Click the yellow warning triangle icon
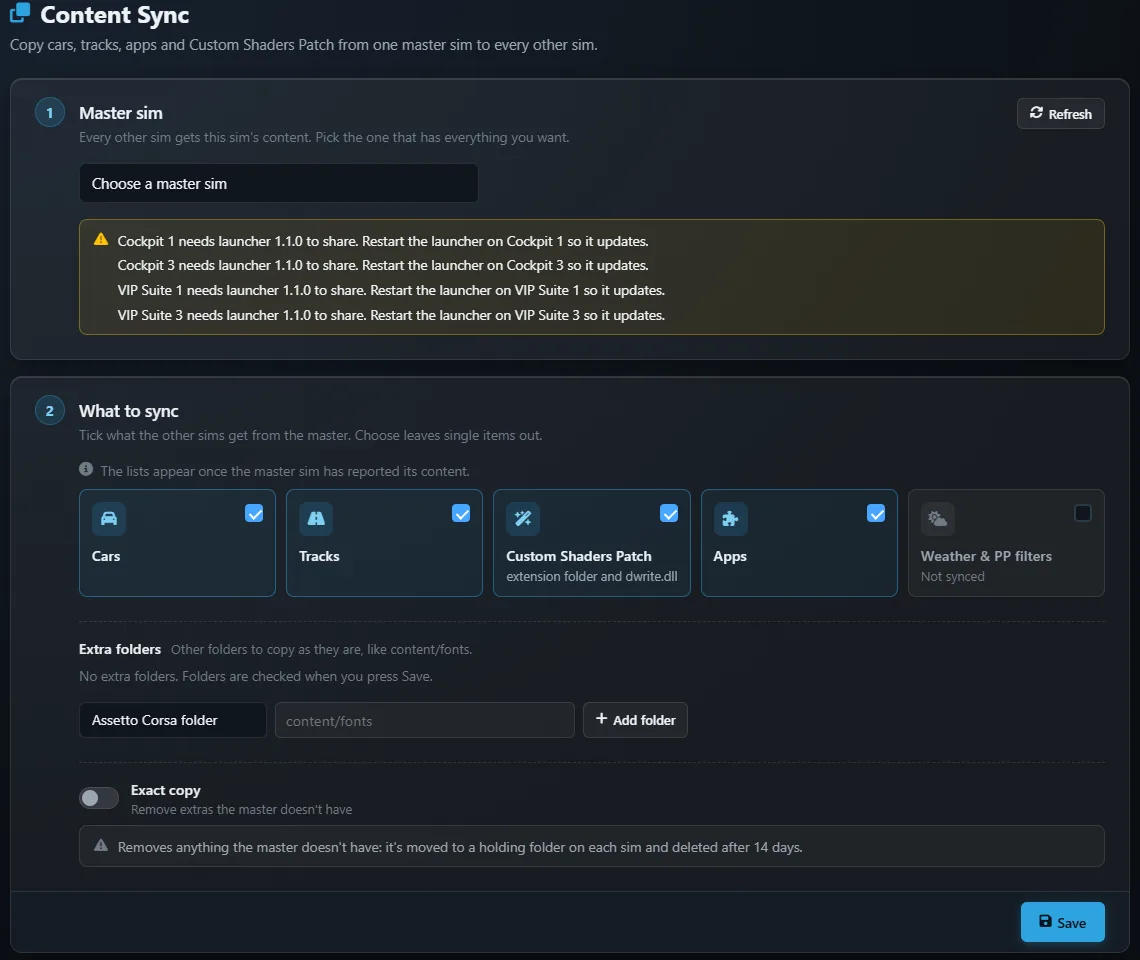 [101, 239]
